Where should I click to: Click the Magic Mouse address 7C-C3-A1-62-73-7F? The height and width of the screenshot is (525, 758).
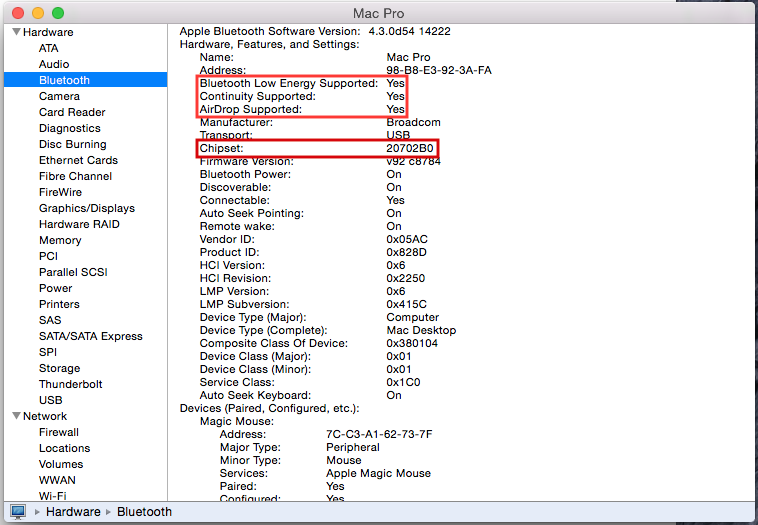pyautogui.click(x=379, y=434)
